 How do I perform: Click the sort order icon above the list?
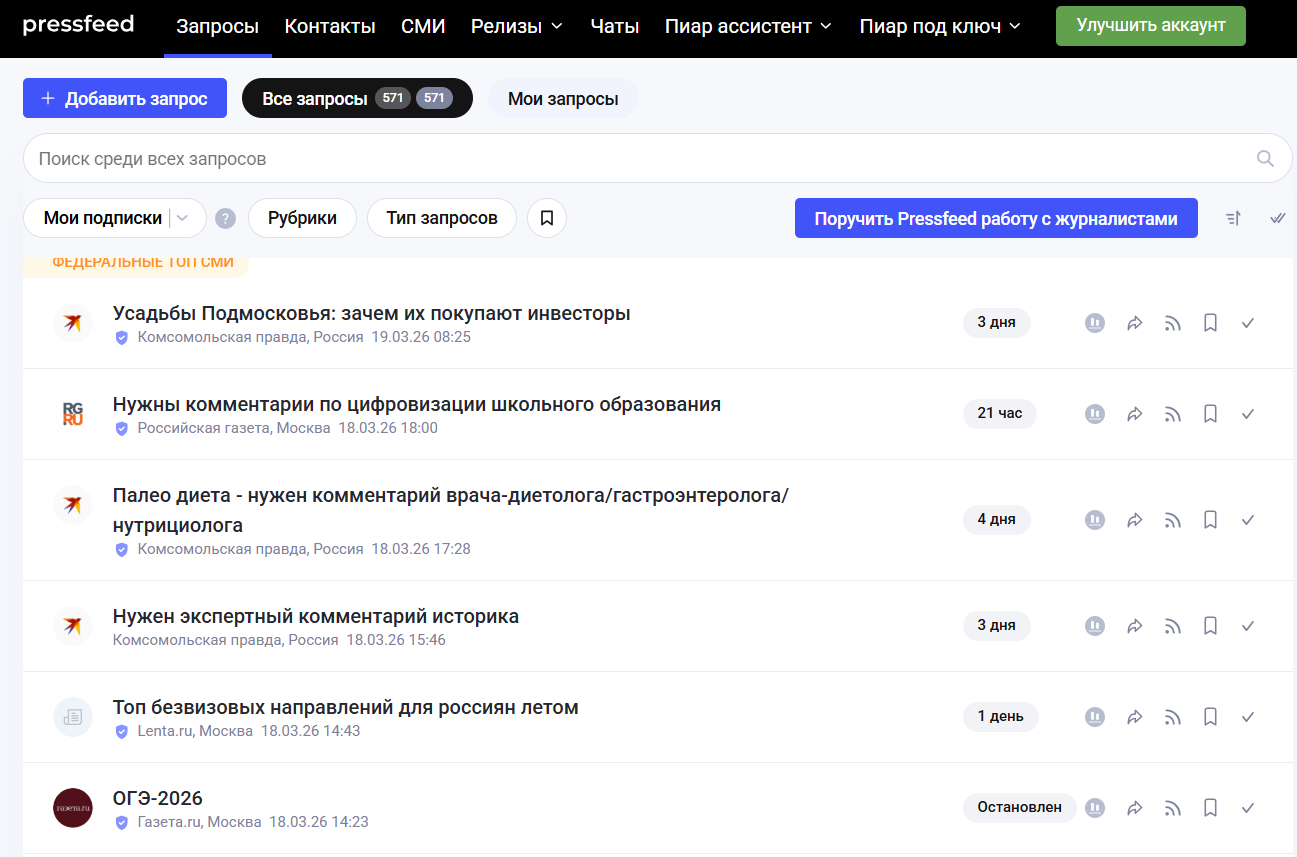click(1233, 218)
